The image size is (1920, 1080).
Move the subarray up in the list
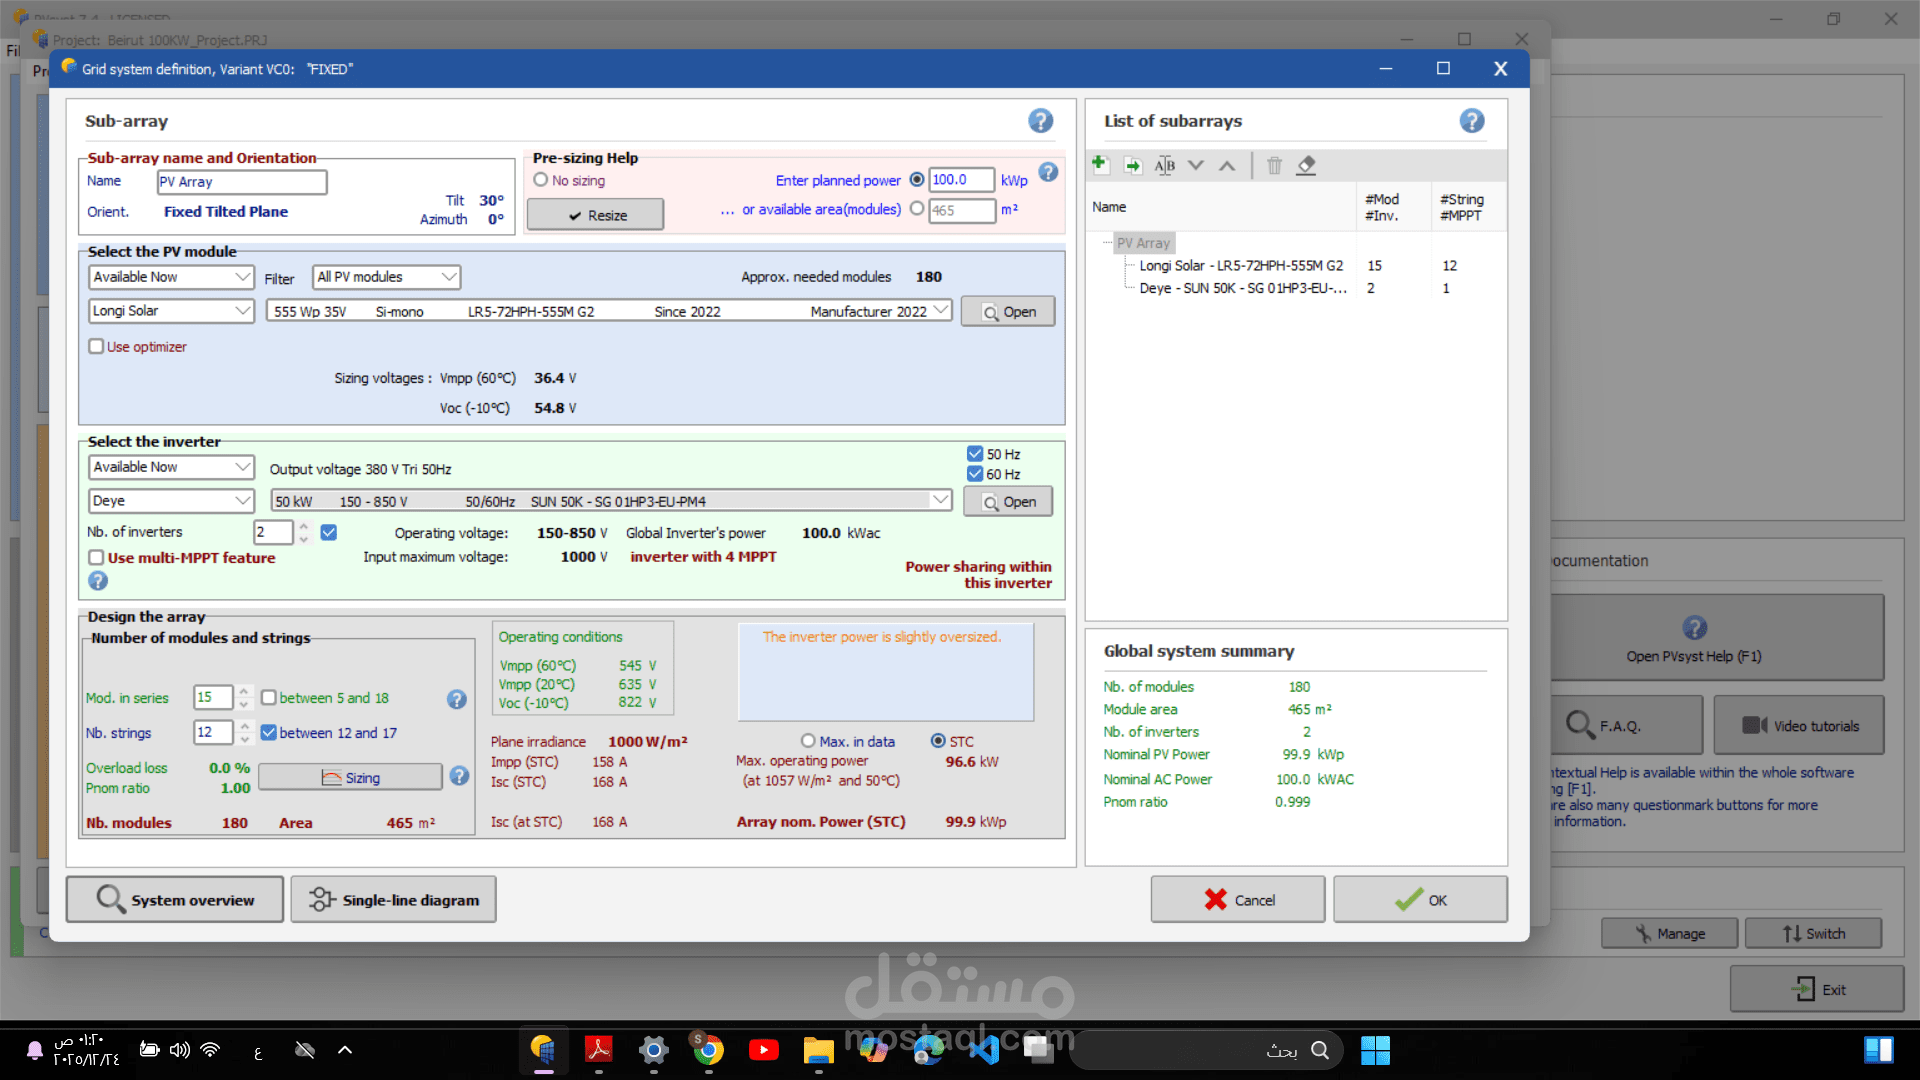pos(1227,165)
